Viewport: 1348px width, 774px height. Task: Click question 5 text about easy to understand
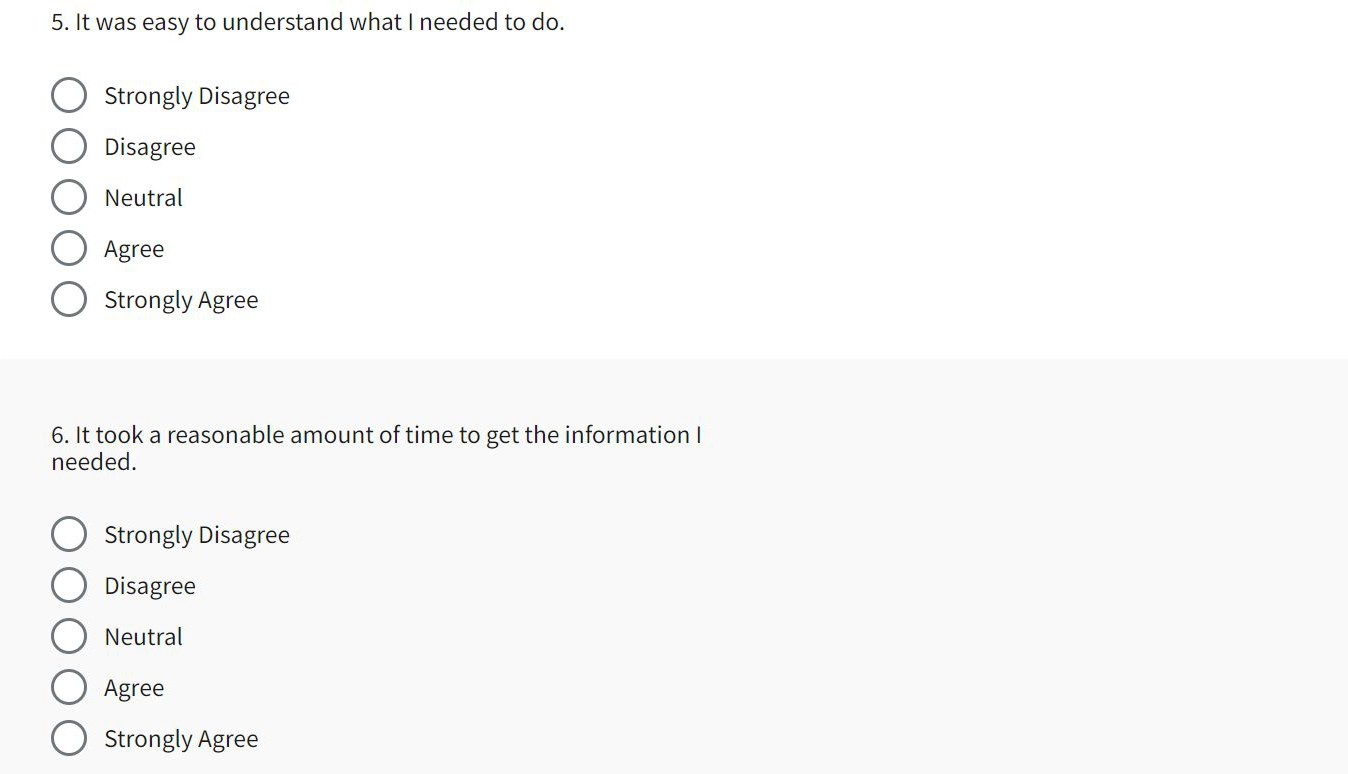point(308,22)
